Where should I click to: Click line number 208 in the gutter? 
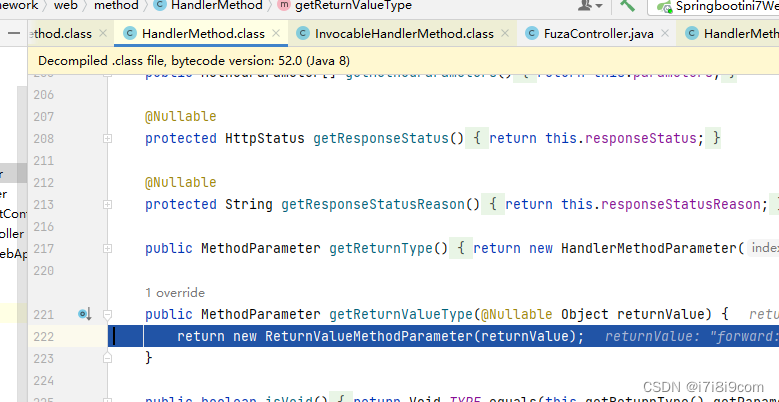tap(44, 139)
